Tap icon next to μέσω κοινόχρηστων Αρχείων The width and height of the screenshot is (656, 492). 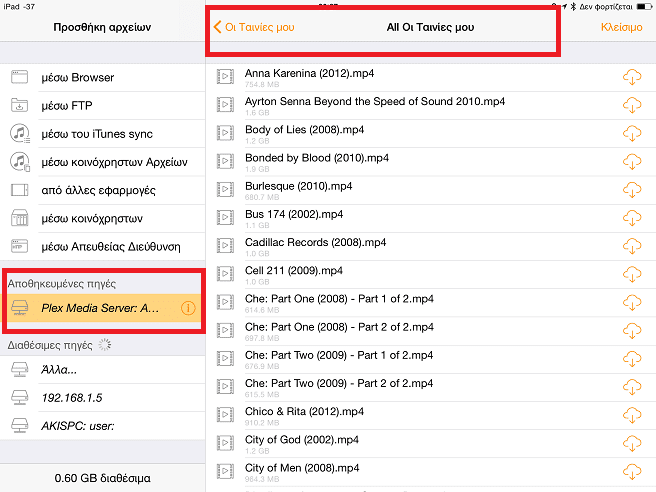(20, 162)
